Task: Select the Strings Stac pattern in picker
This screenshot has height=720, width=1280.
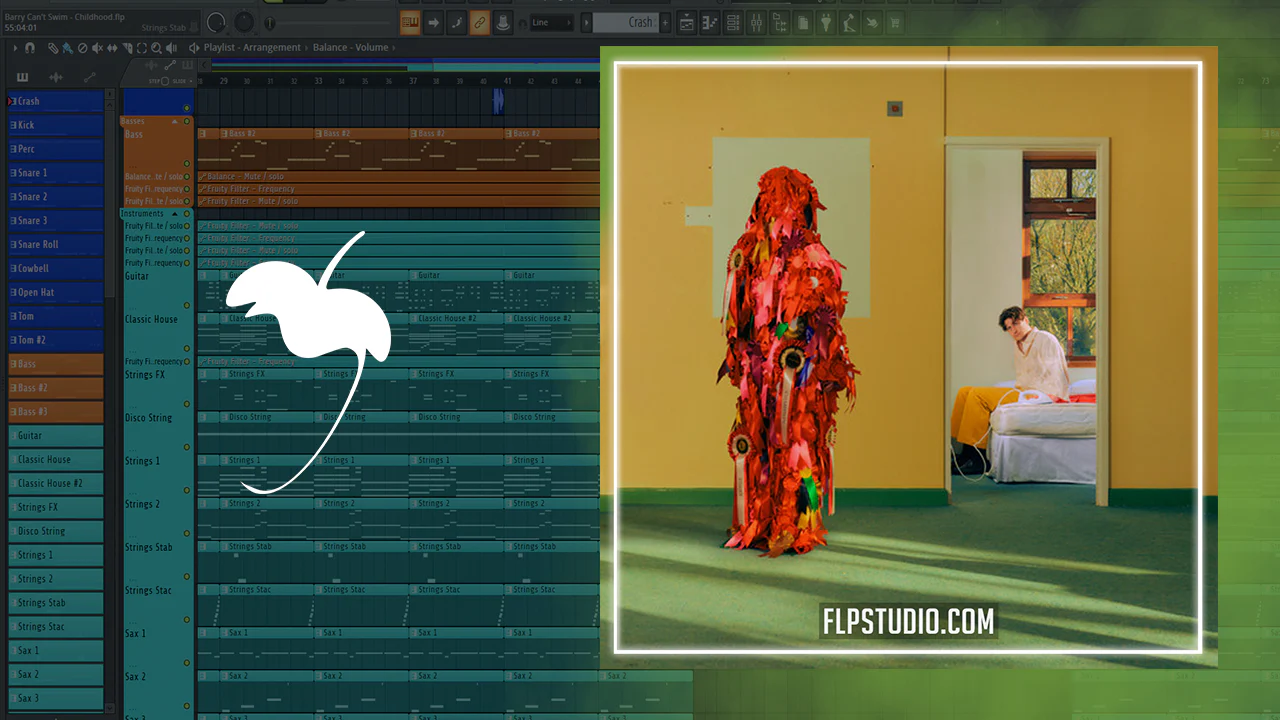Action: [x=56, y=627]
